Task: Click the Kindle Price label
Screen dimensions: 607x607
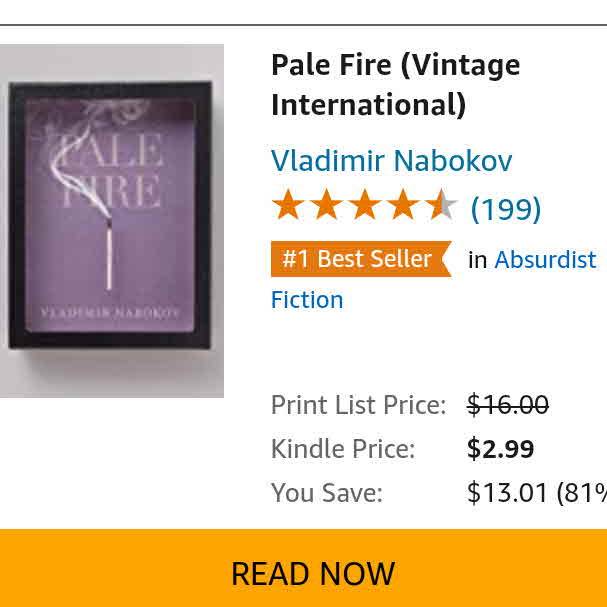Action: pos(342,449)
